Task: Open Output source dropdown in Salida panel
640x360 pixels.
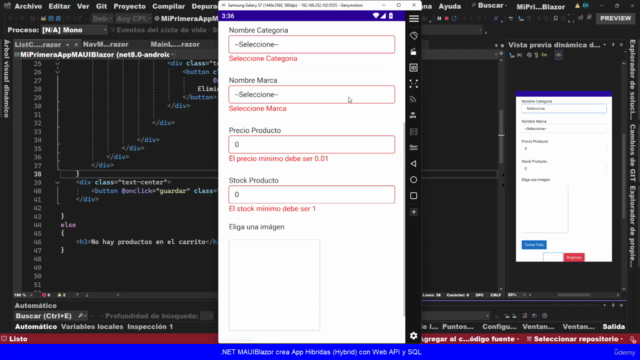Action: (456, 316)
